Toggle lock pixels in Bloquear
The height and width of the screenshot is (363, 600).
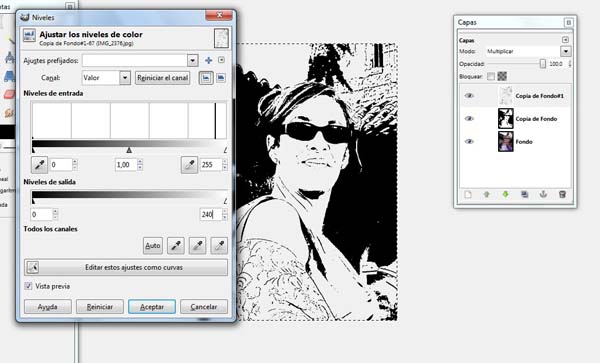point(491,77)
